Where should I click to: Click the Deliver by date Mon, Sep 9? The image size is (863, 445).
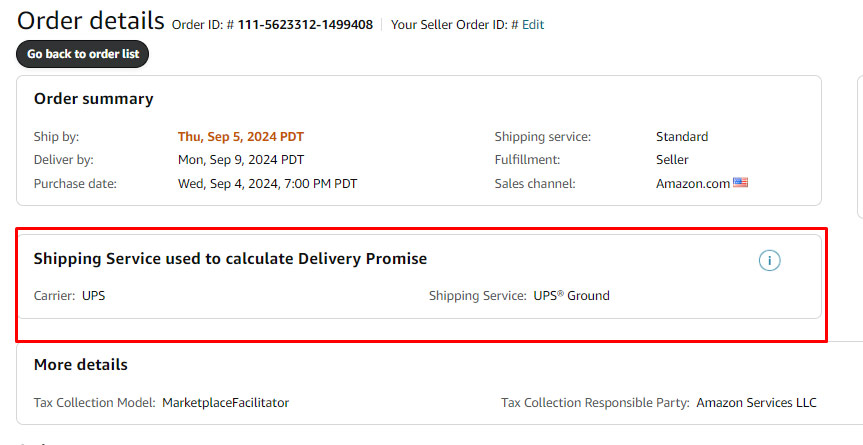click(x=241, y=160)
